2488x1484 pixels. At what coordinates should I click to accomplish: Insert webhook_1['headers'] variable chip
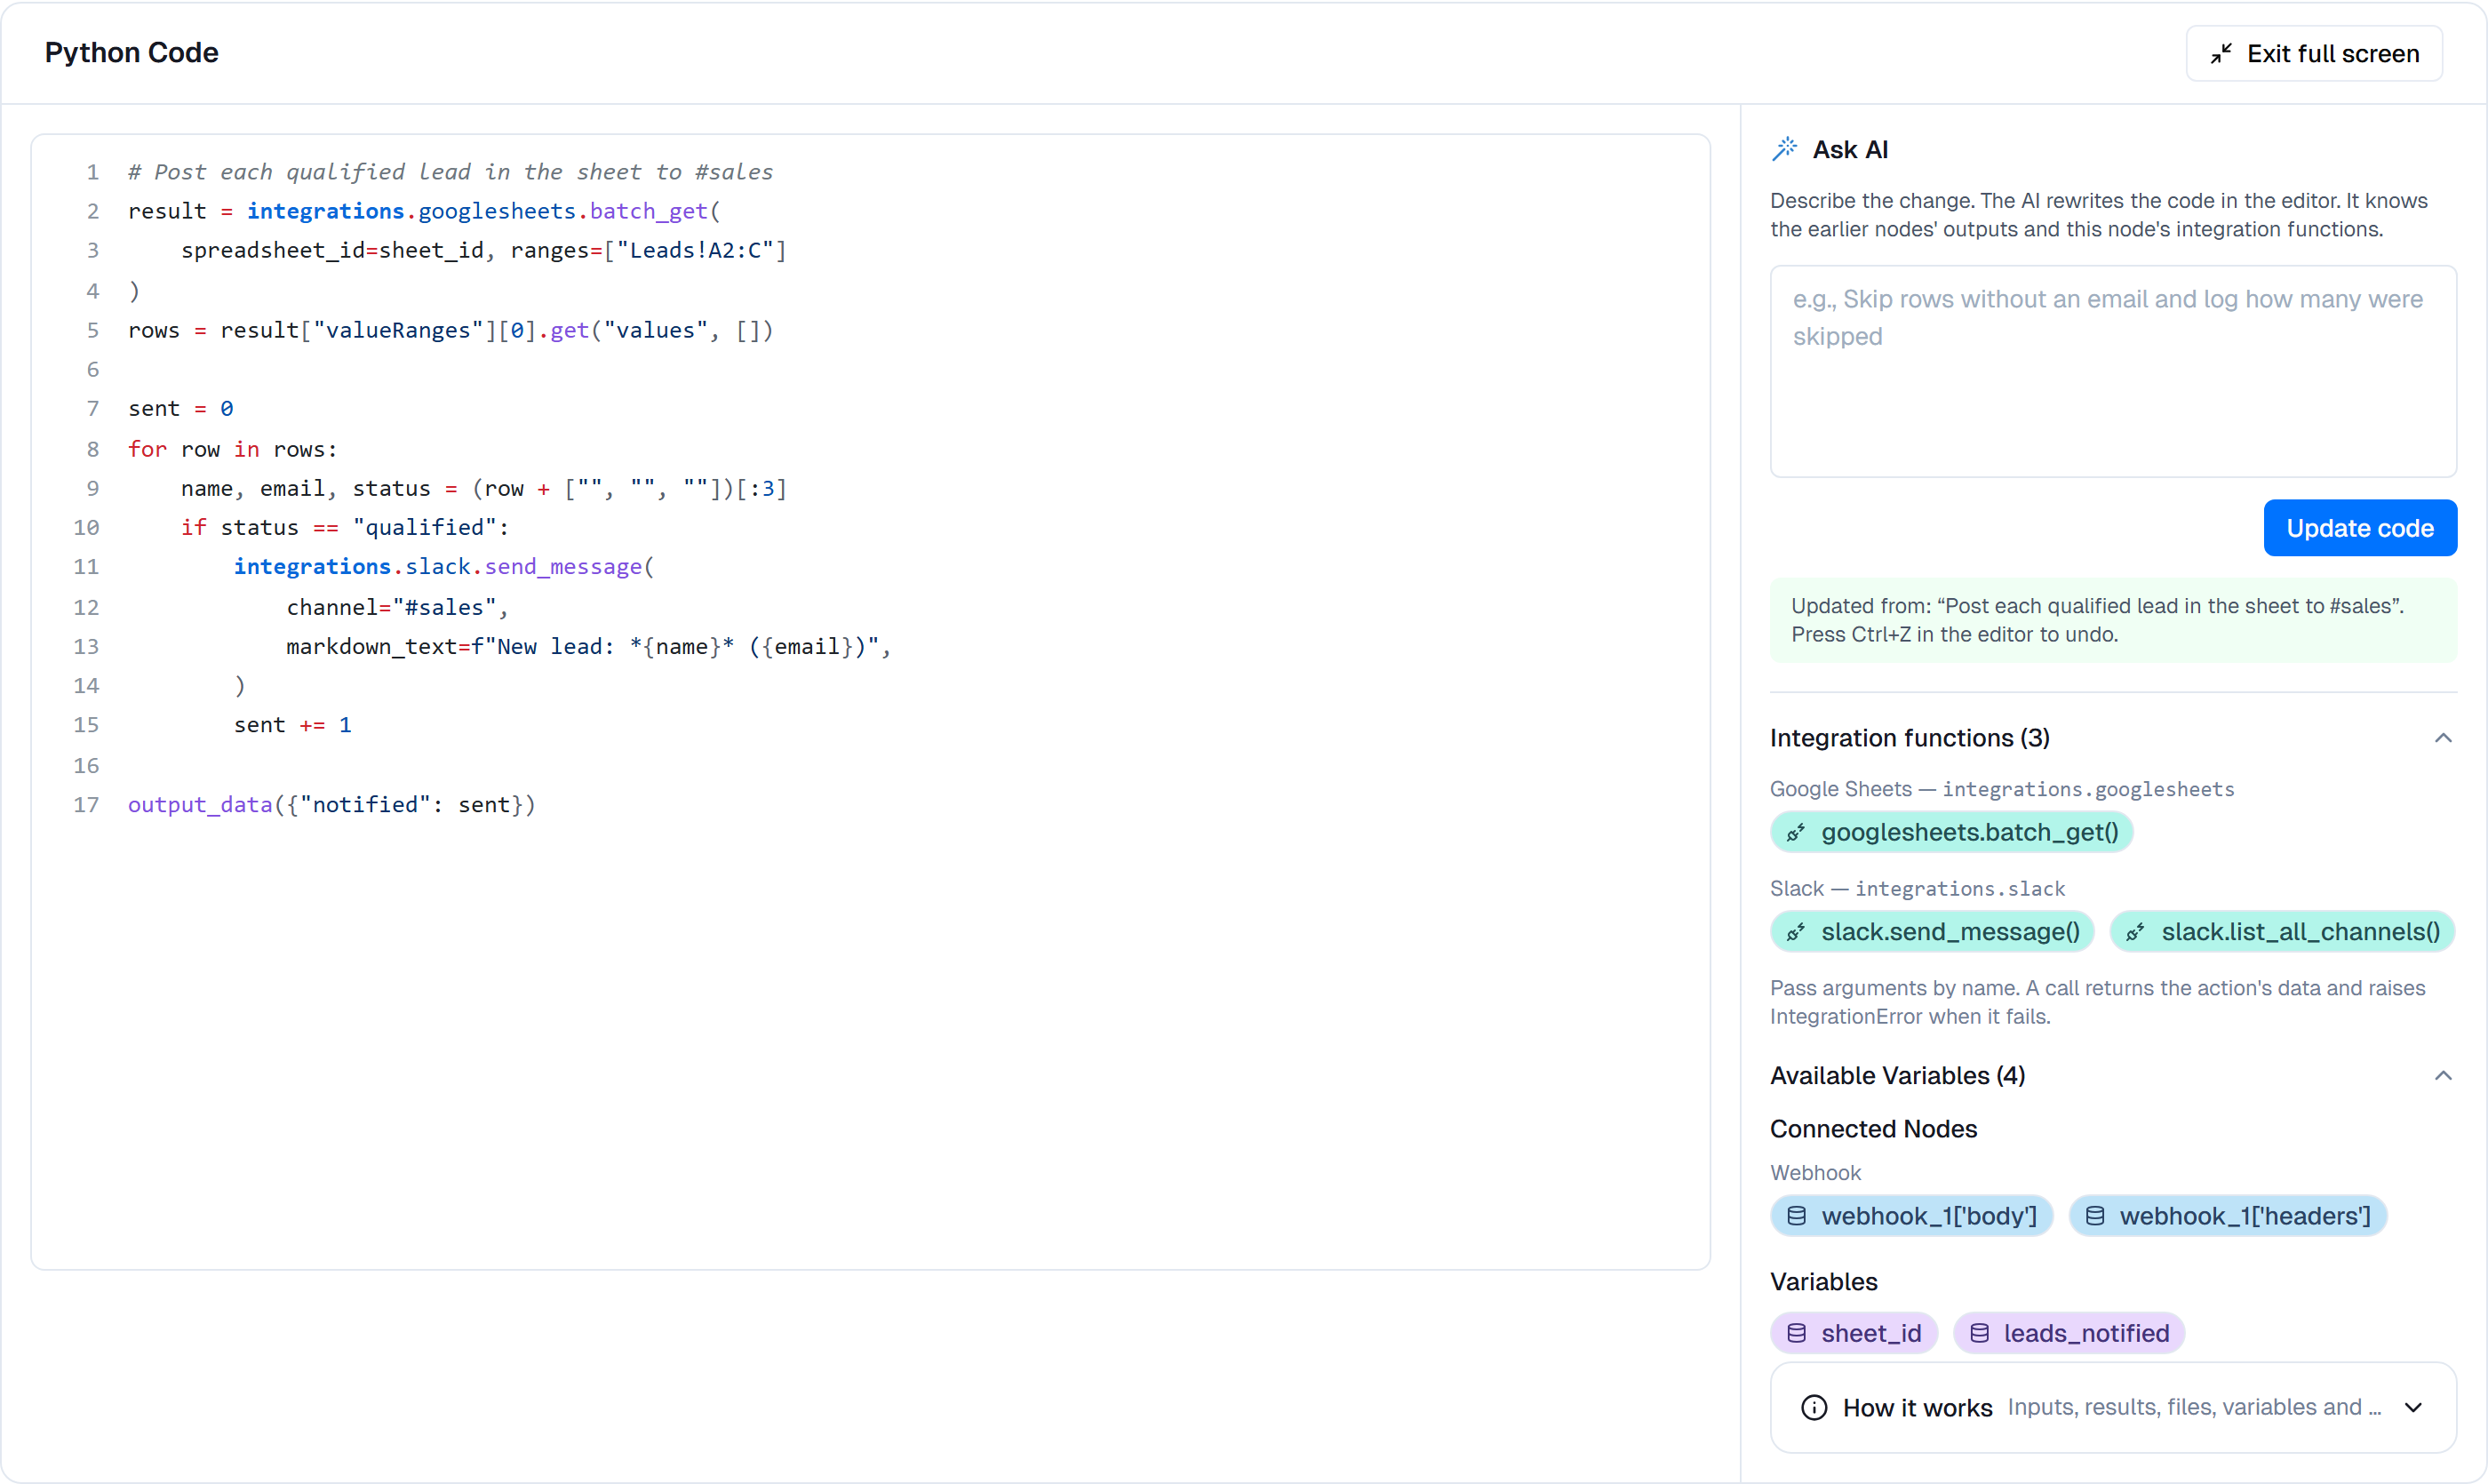pos(2227,1216)
